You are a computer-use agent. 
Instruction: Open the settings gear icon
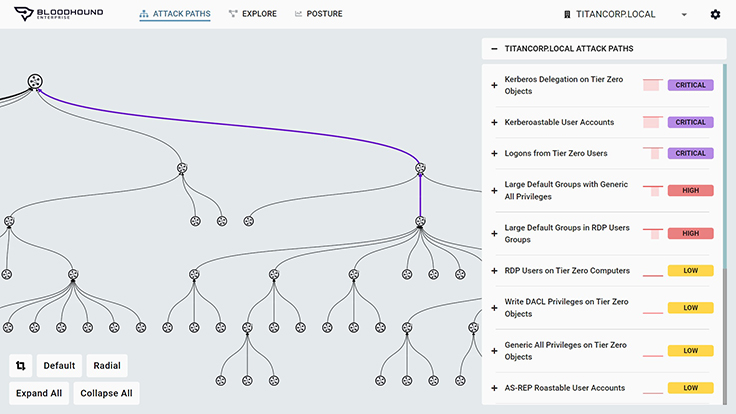pos(715,14)
